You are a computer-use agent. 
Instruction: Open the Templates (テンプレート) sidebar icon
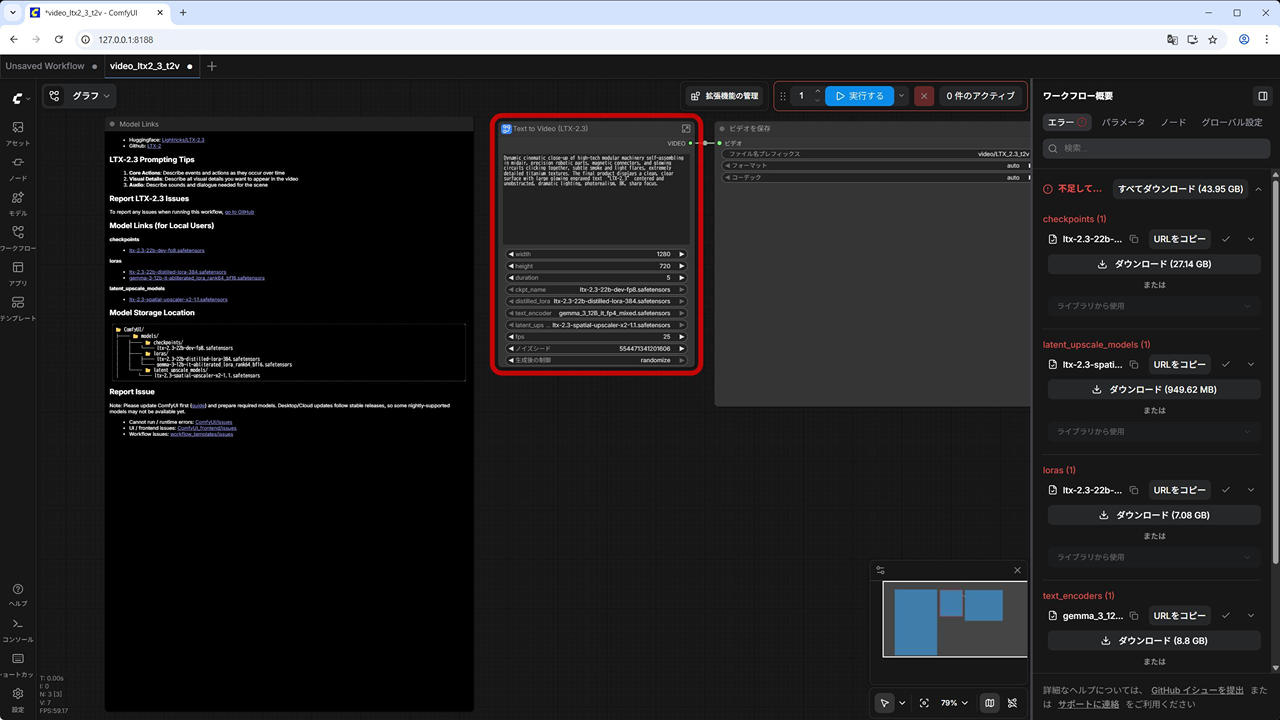click(x=18, y=308)
